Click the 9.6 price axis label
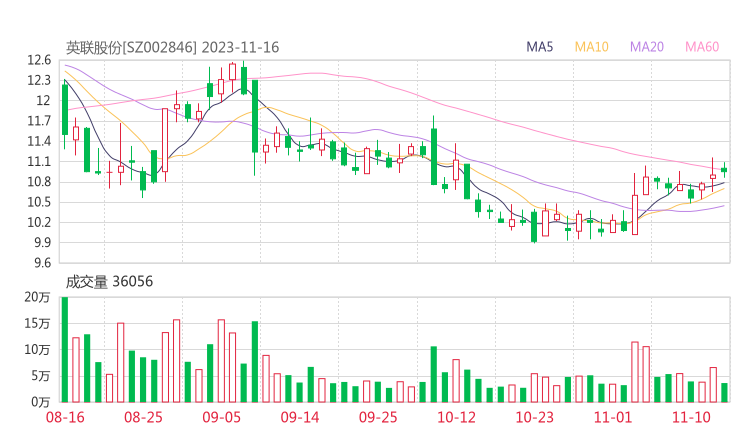This screenshot has height=440, width=740. coord(42,263)
